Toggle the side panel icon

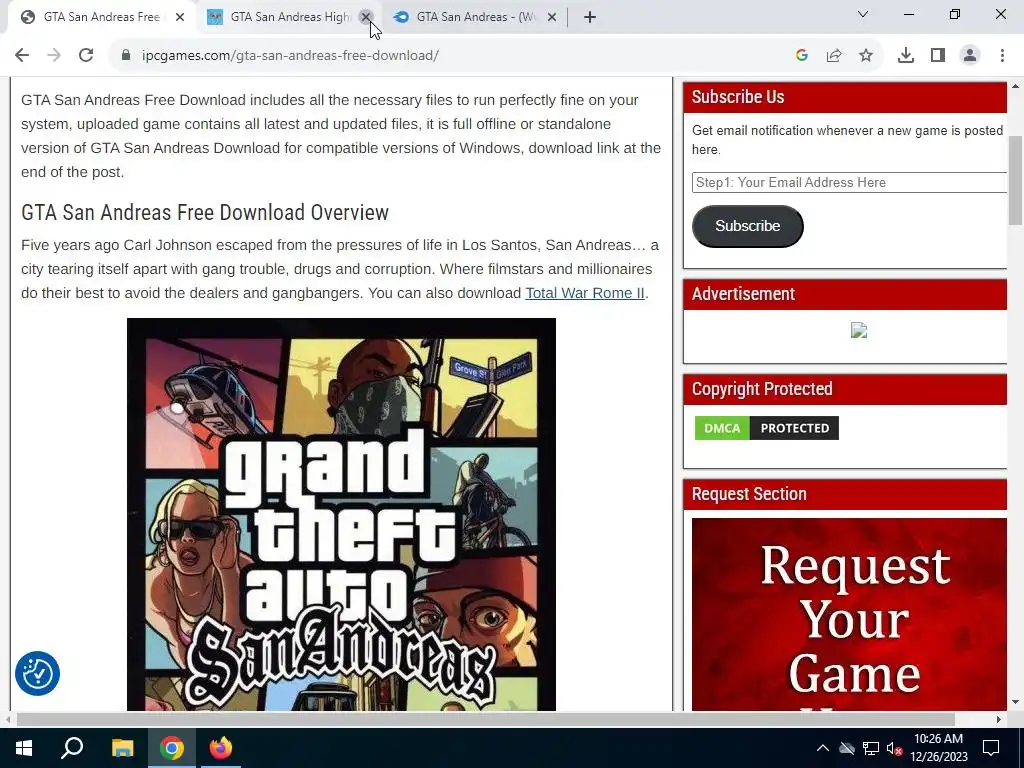point(938,56)
